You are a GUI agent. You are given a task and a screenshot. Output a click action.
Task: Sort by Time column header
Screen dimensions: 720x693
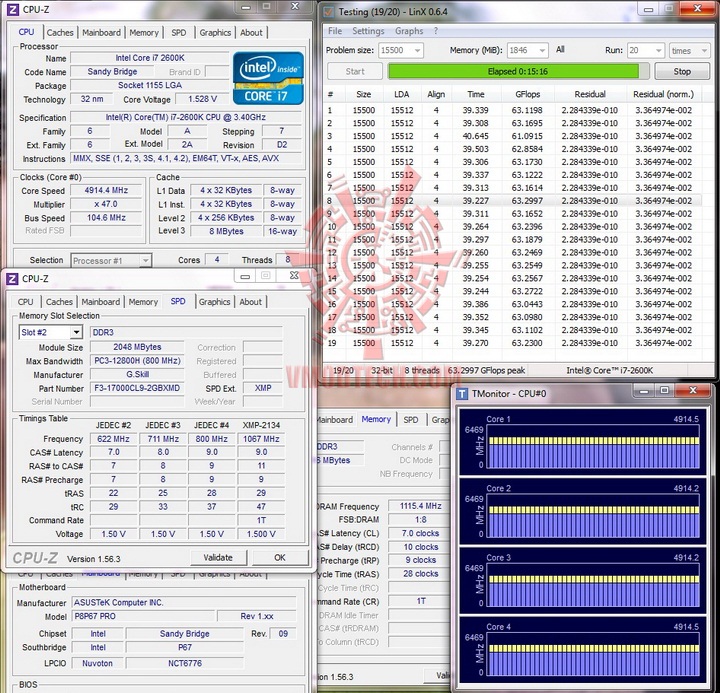click(x=476, y=94)
